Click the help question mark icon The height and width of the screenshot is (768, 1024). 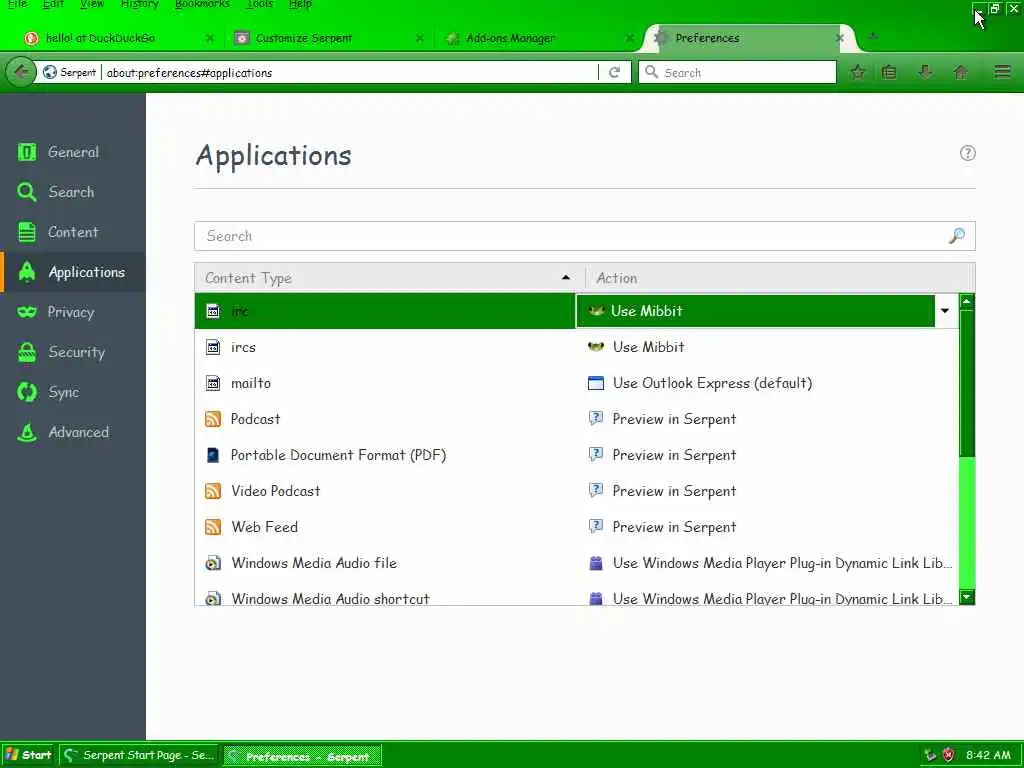tap(967, 153)
